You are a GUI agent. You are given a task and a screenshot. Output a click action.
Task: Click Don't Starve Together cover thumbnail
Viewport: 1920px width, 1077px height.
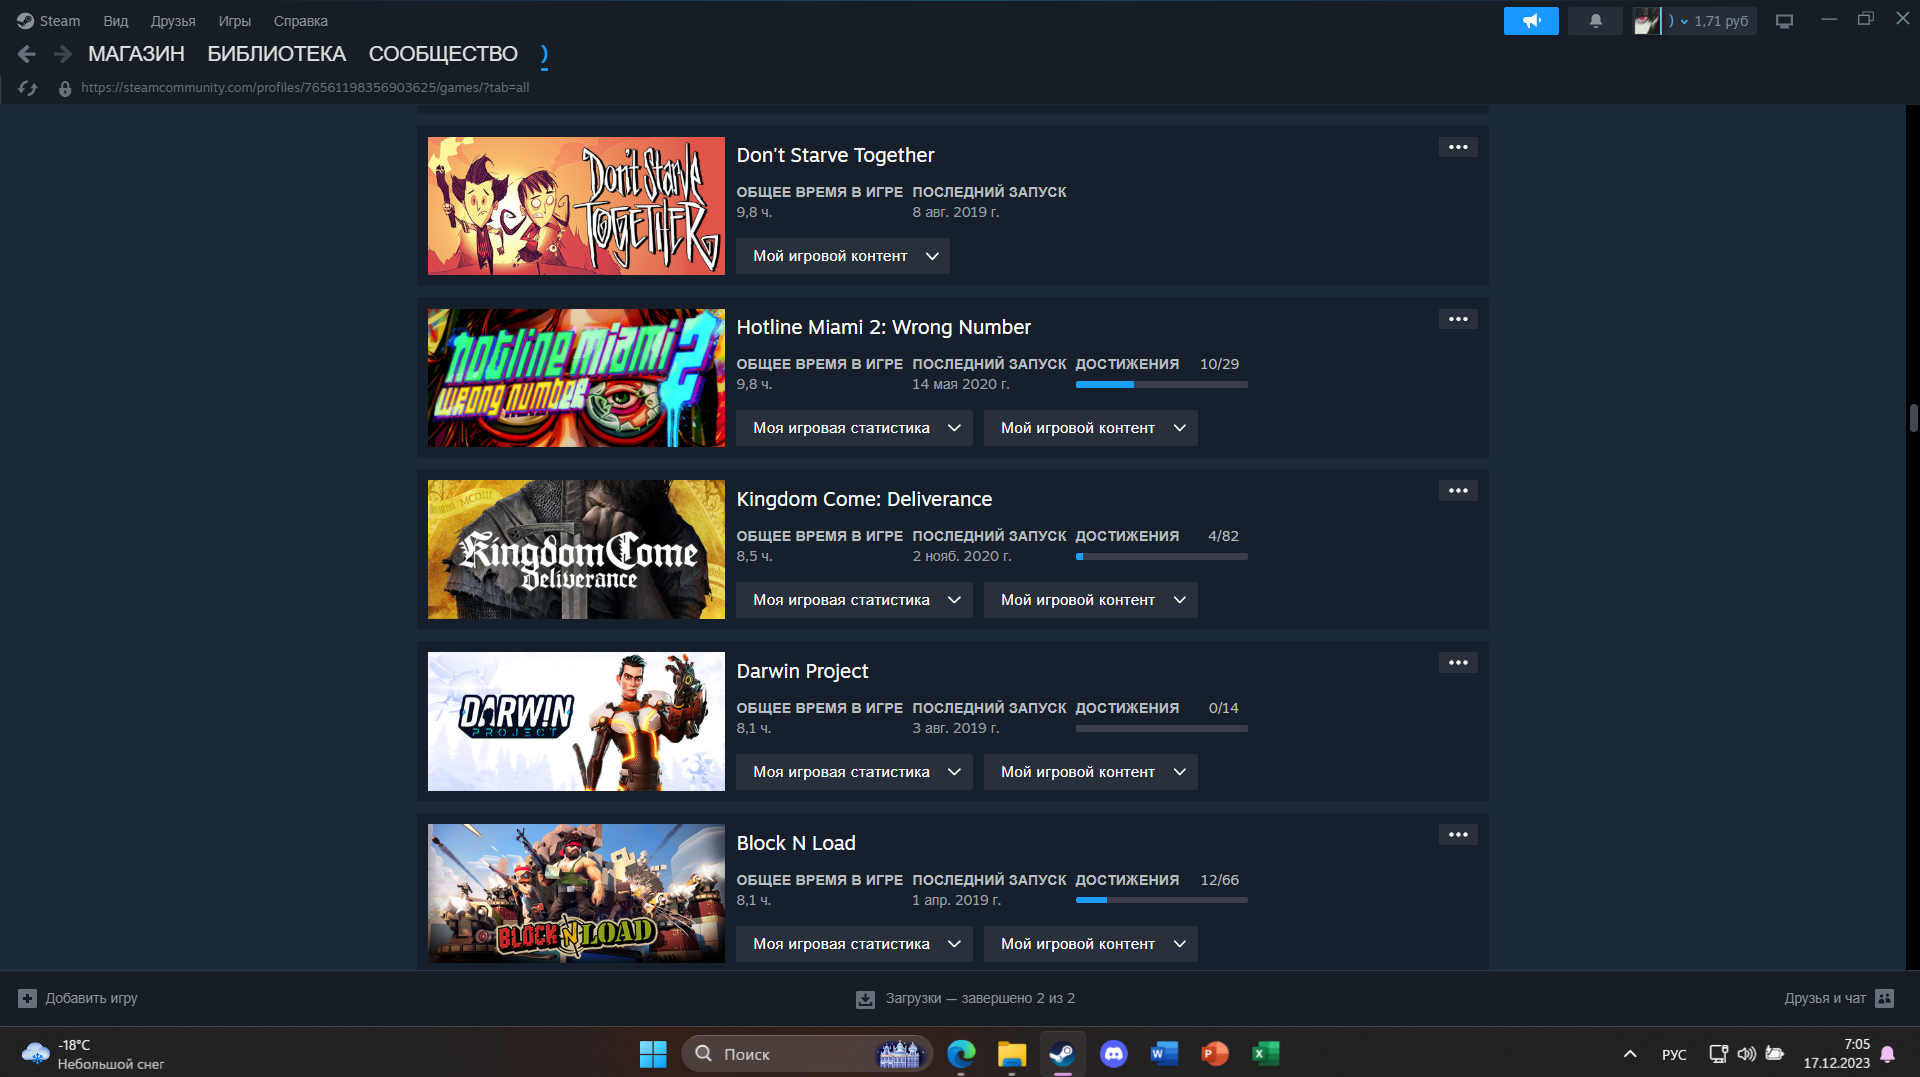tap(576, 206)
